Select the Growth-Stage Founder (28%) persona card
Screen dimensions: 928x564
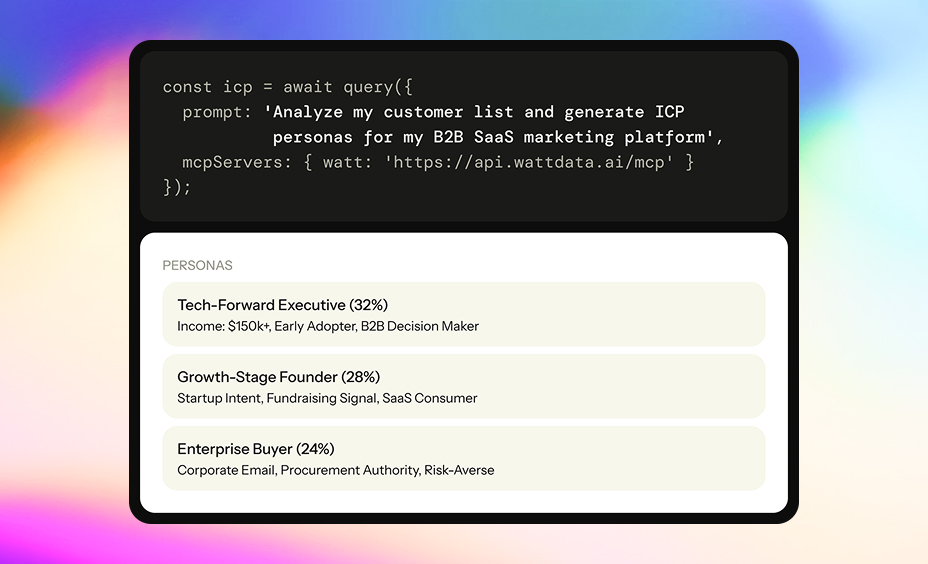(x=463, y=386)
